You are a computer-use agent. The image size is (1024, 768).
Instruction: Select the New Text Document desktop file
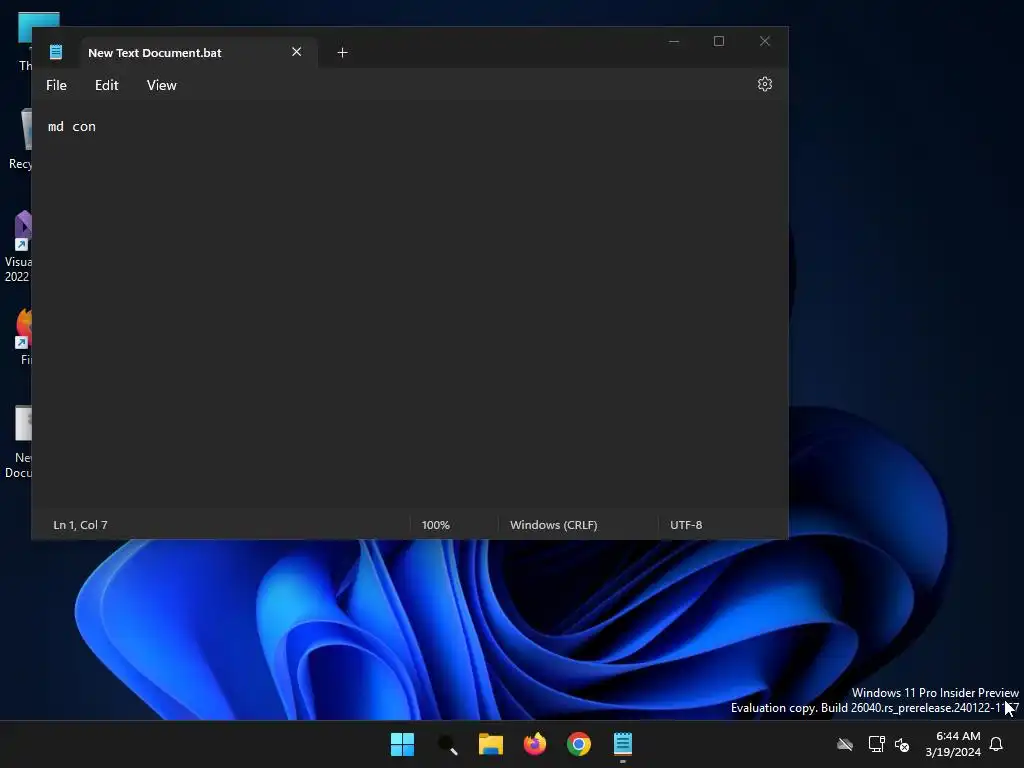pos(20,443)
